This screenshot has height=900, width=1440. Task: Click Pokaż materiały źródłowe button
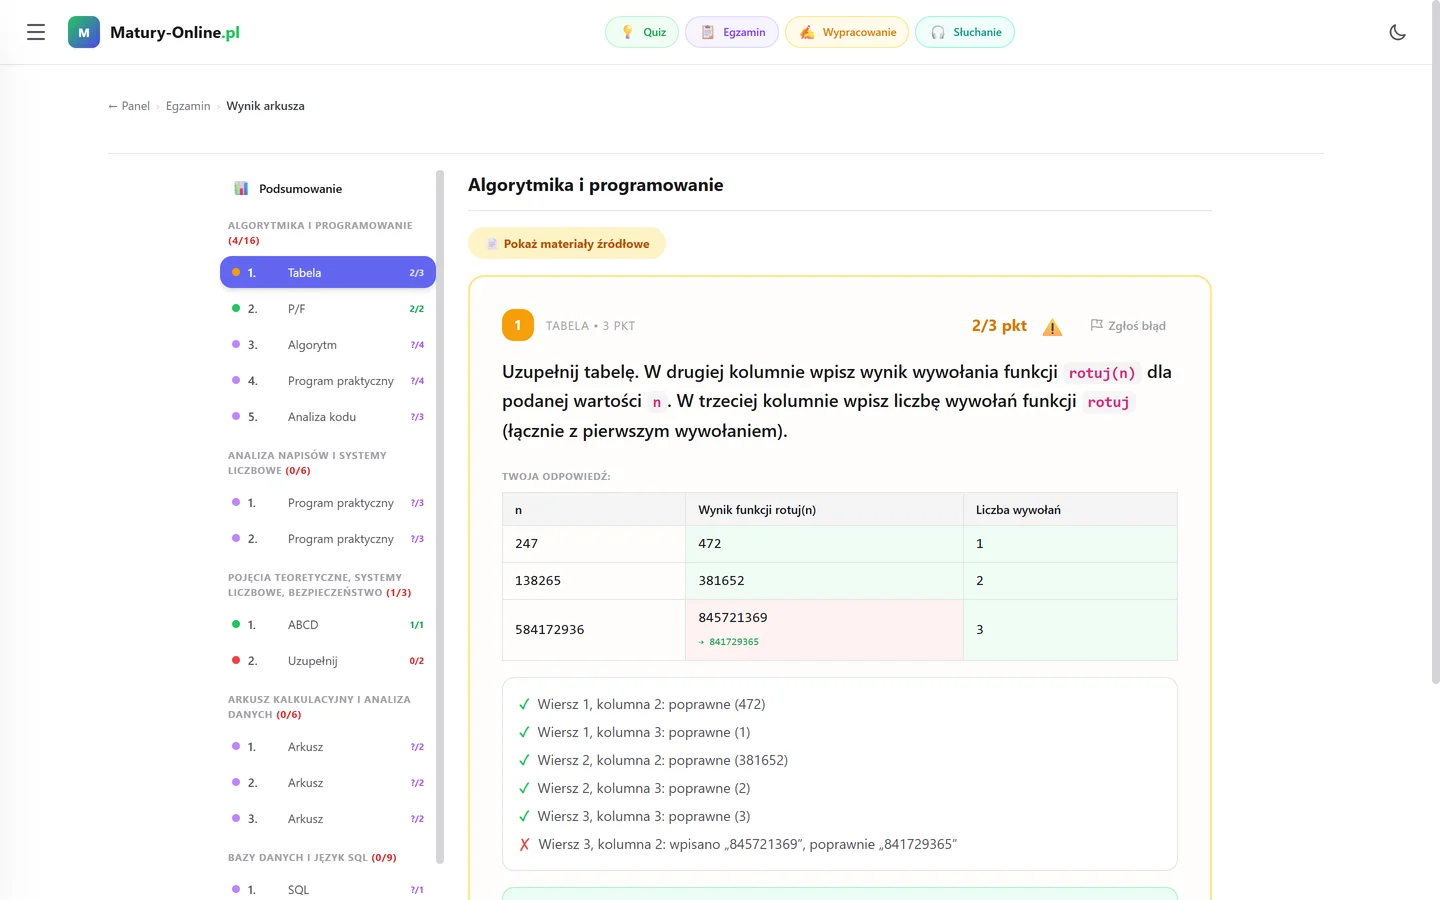pyautogui.click(x=567, y=243)
